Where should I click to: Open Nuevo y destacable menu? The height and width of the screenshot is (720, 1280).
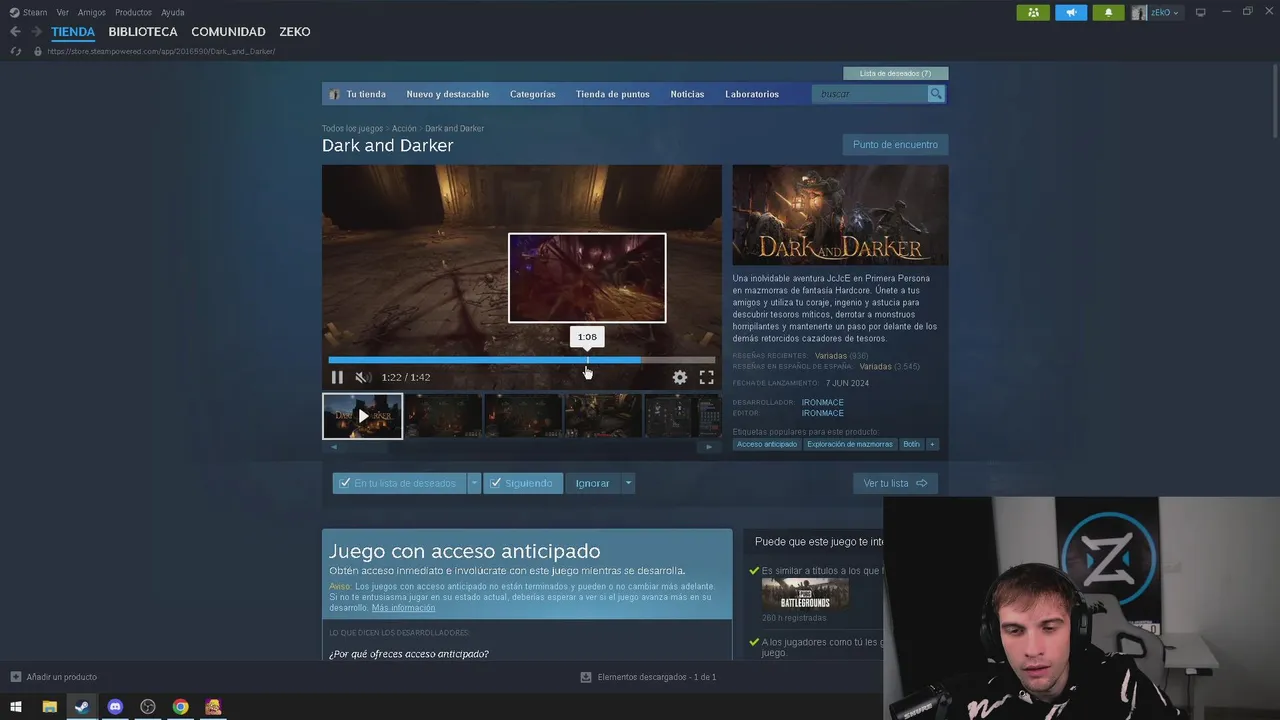tap(448, 94)
